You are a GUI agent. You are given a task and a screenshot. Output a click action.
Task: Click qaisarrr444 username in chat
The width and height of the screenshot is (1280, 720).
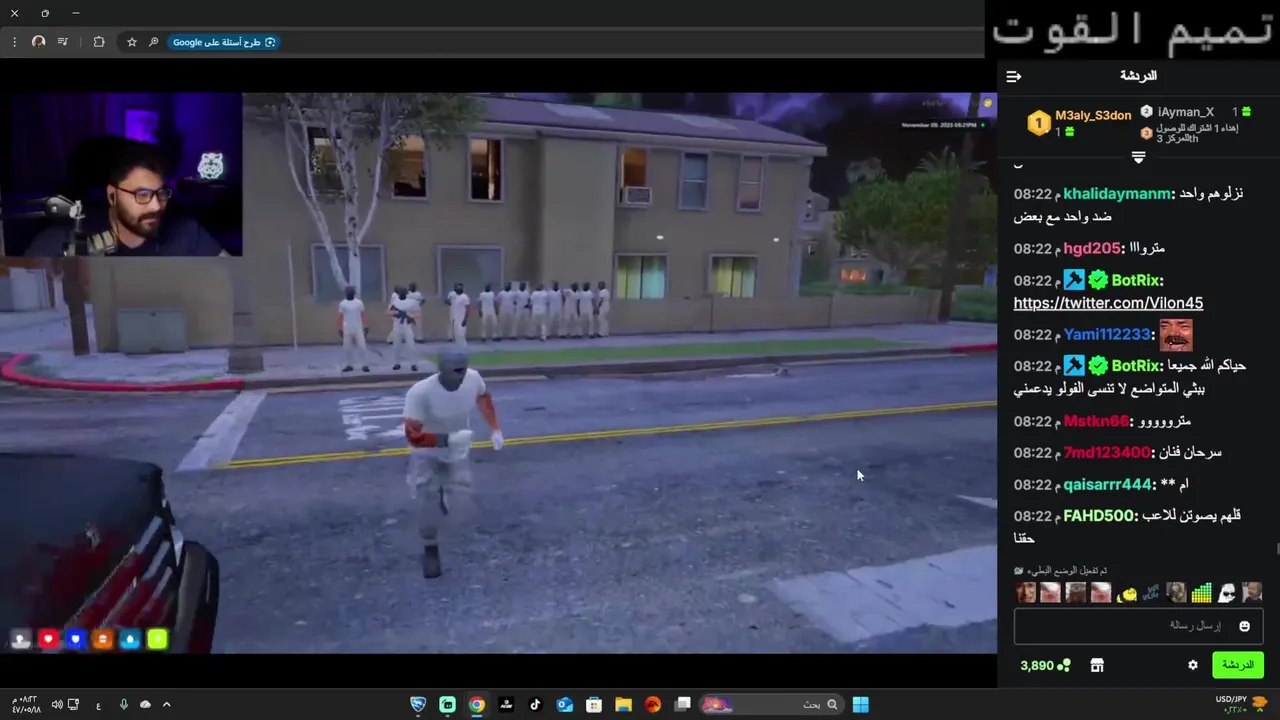click(1108, 484)
